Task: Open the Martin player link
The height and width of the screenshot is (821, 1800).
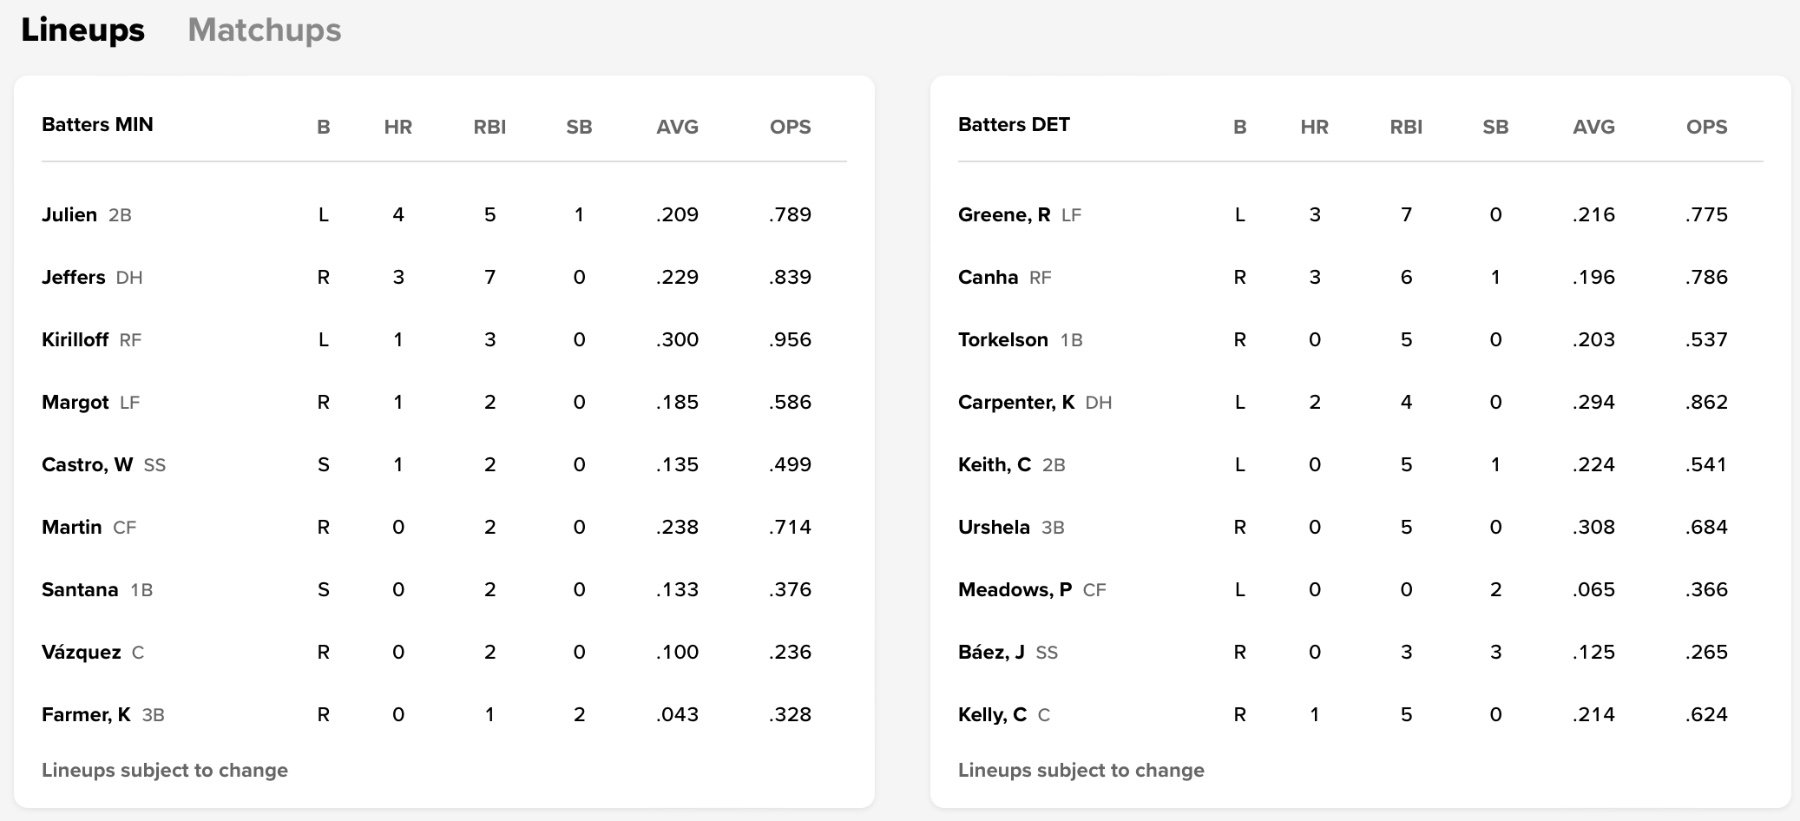Action: pyautogui.click(x=71, y=527)
